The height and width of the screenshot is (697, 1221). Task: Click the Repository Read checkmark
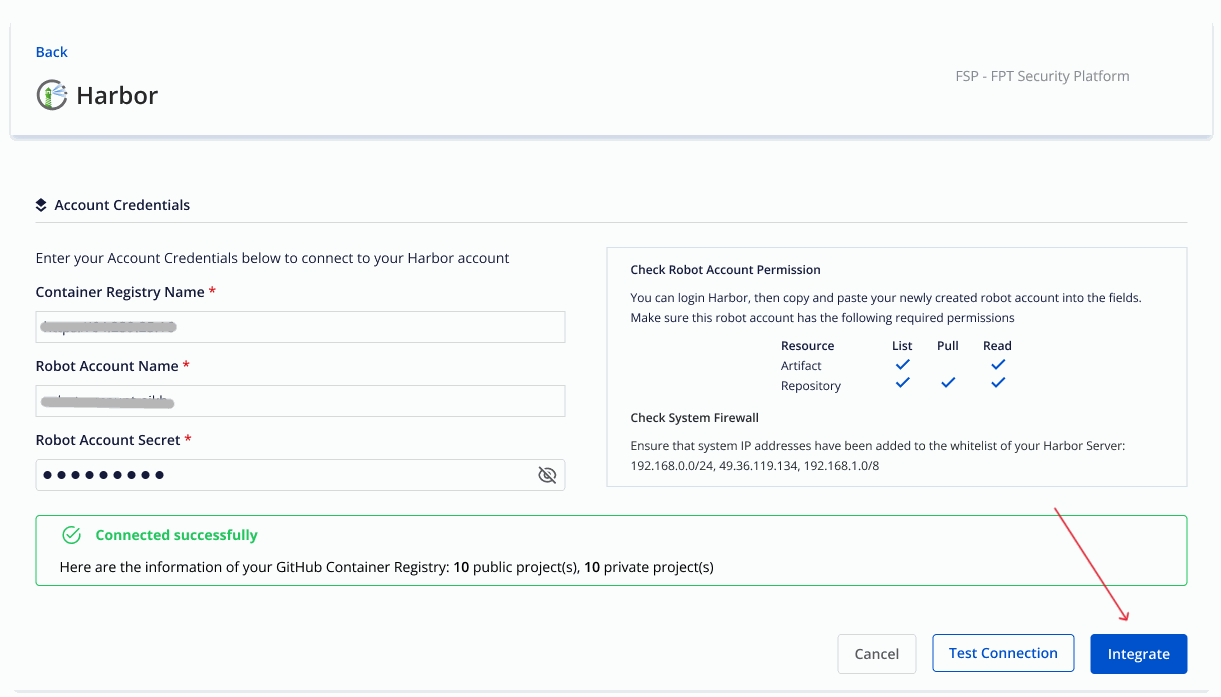[997, 383]
